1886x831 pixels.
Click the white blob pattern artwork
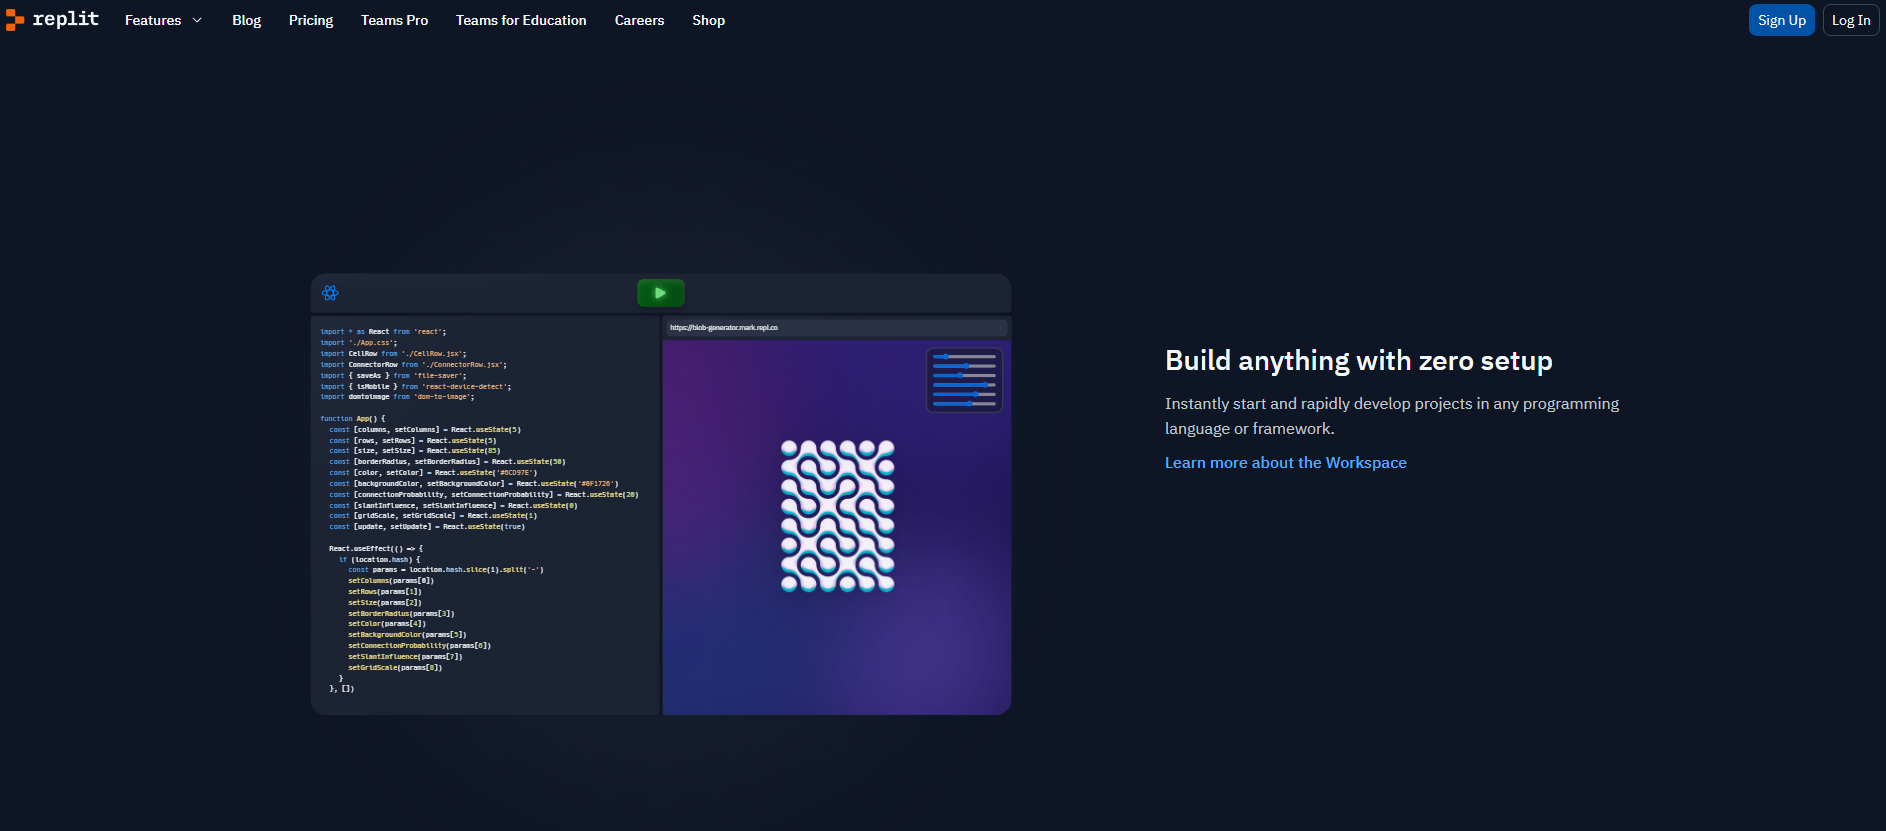click(x=837, y=516)
